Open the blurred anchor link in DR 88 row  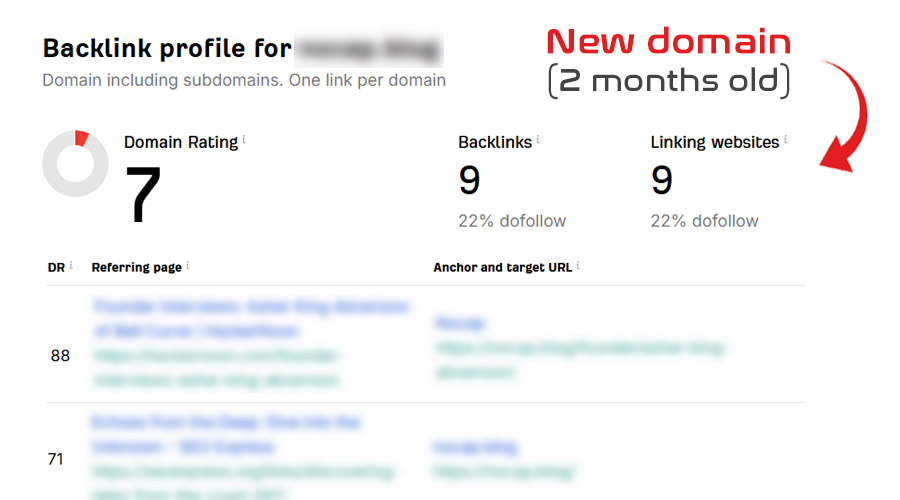click(x=460, y=324)
